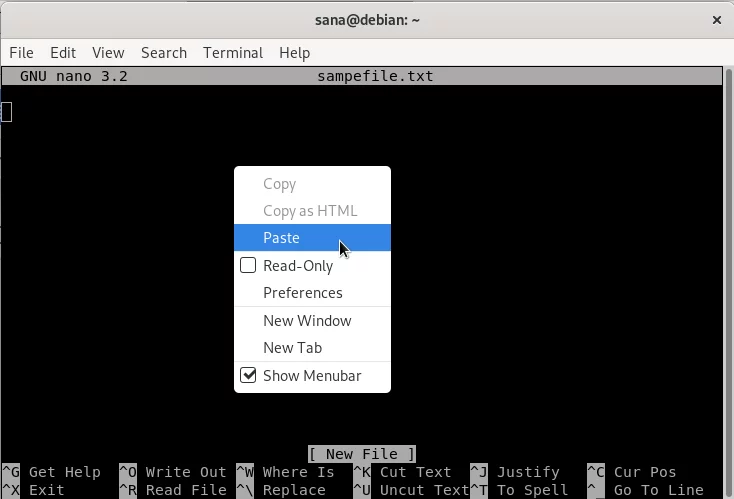Open Preferences from the context menu
The image size is (734, 499).
point(312,293)
